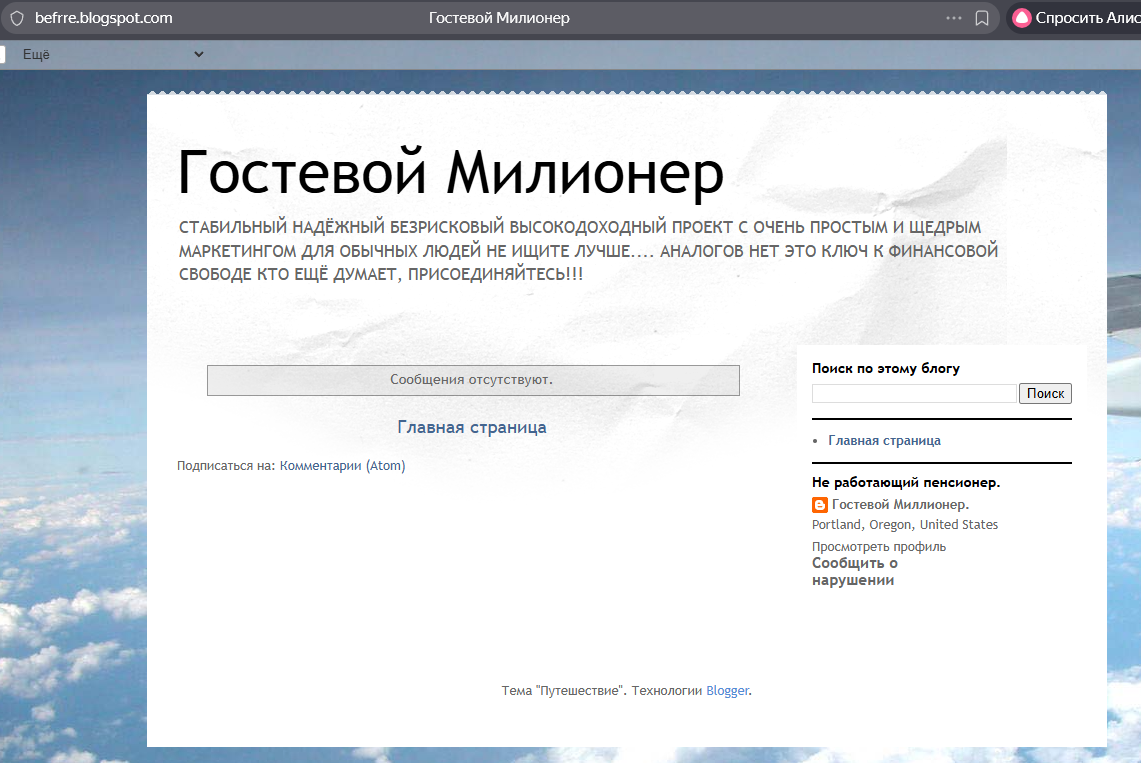Viewport: 1141px width, 763px height.
Task: Open "Просмотреть профиль" in the sidebar
Action: tap(878, 546)
